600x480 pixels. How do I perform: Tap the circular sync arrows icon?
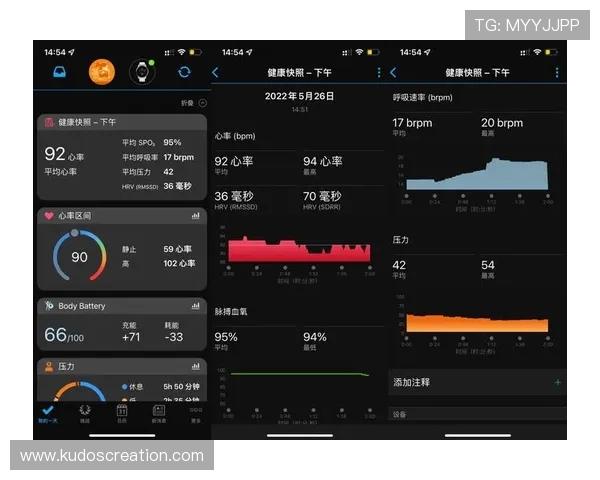pos(184,72)
